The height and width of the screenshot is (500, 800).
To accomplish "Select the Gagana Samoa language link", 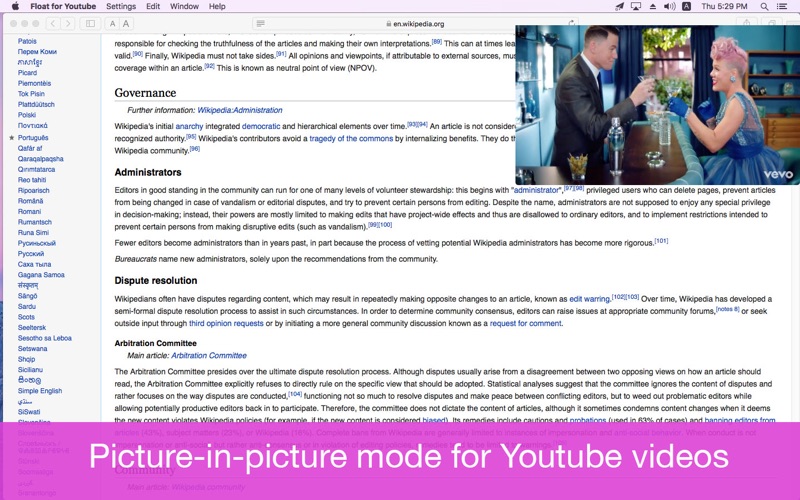I will [41, 275].
